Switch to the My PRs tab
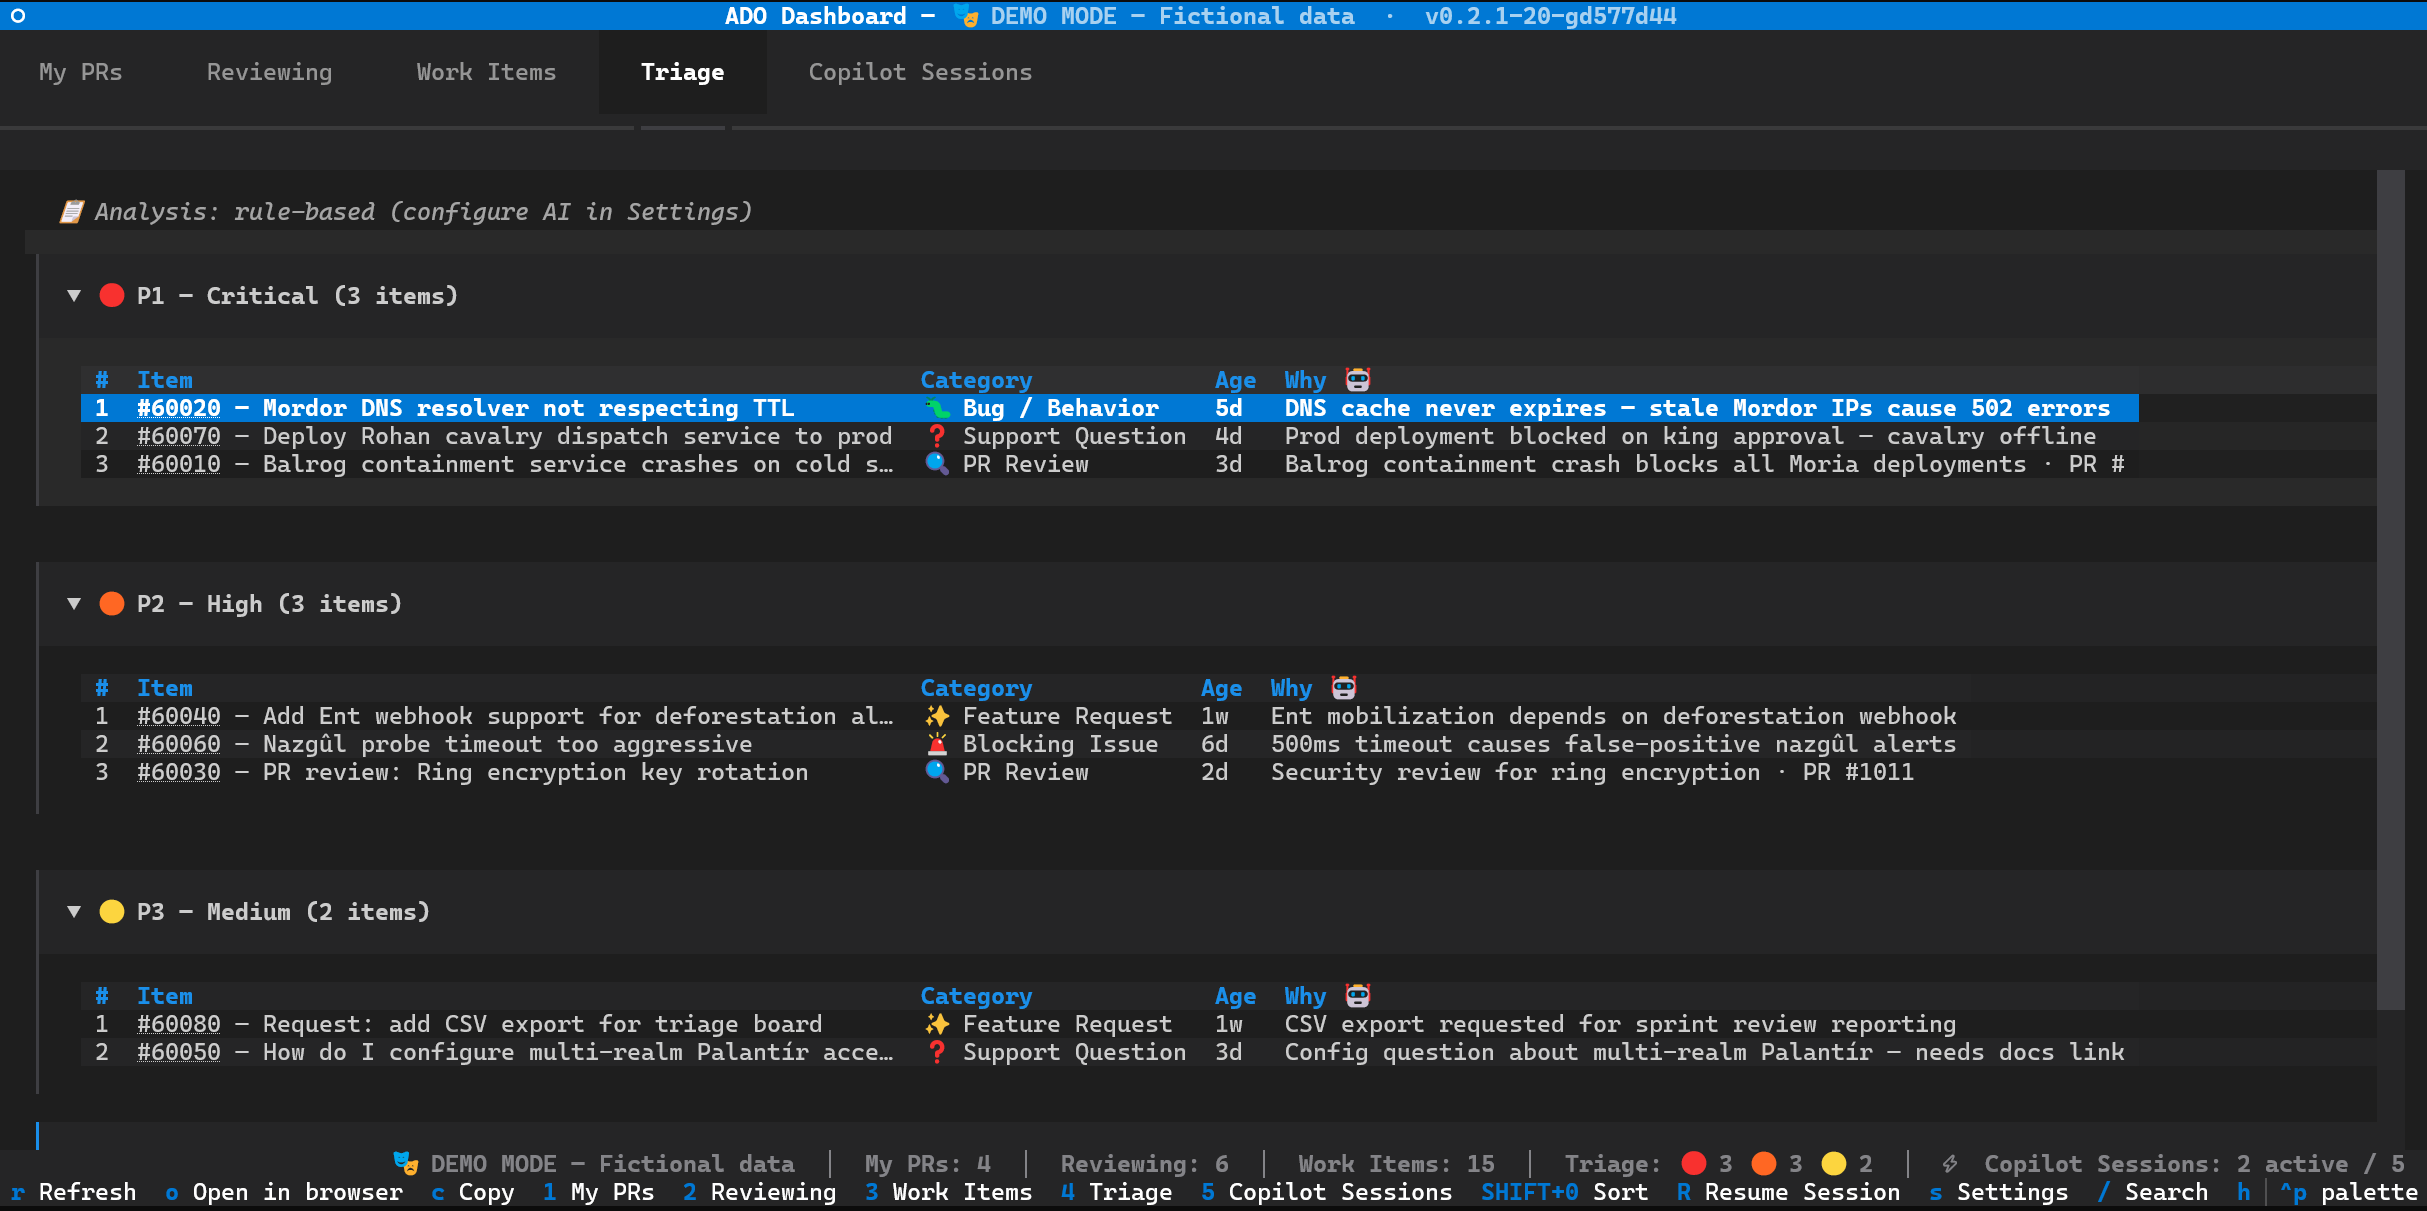The height and width of the screenshot is (1211, 2427). coord(81,72)
